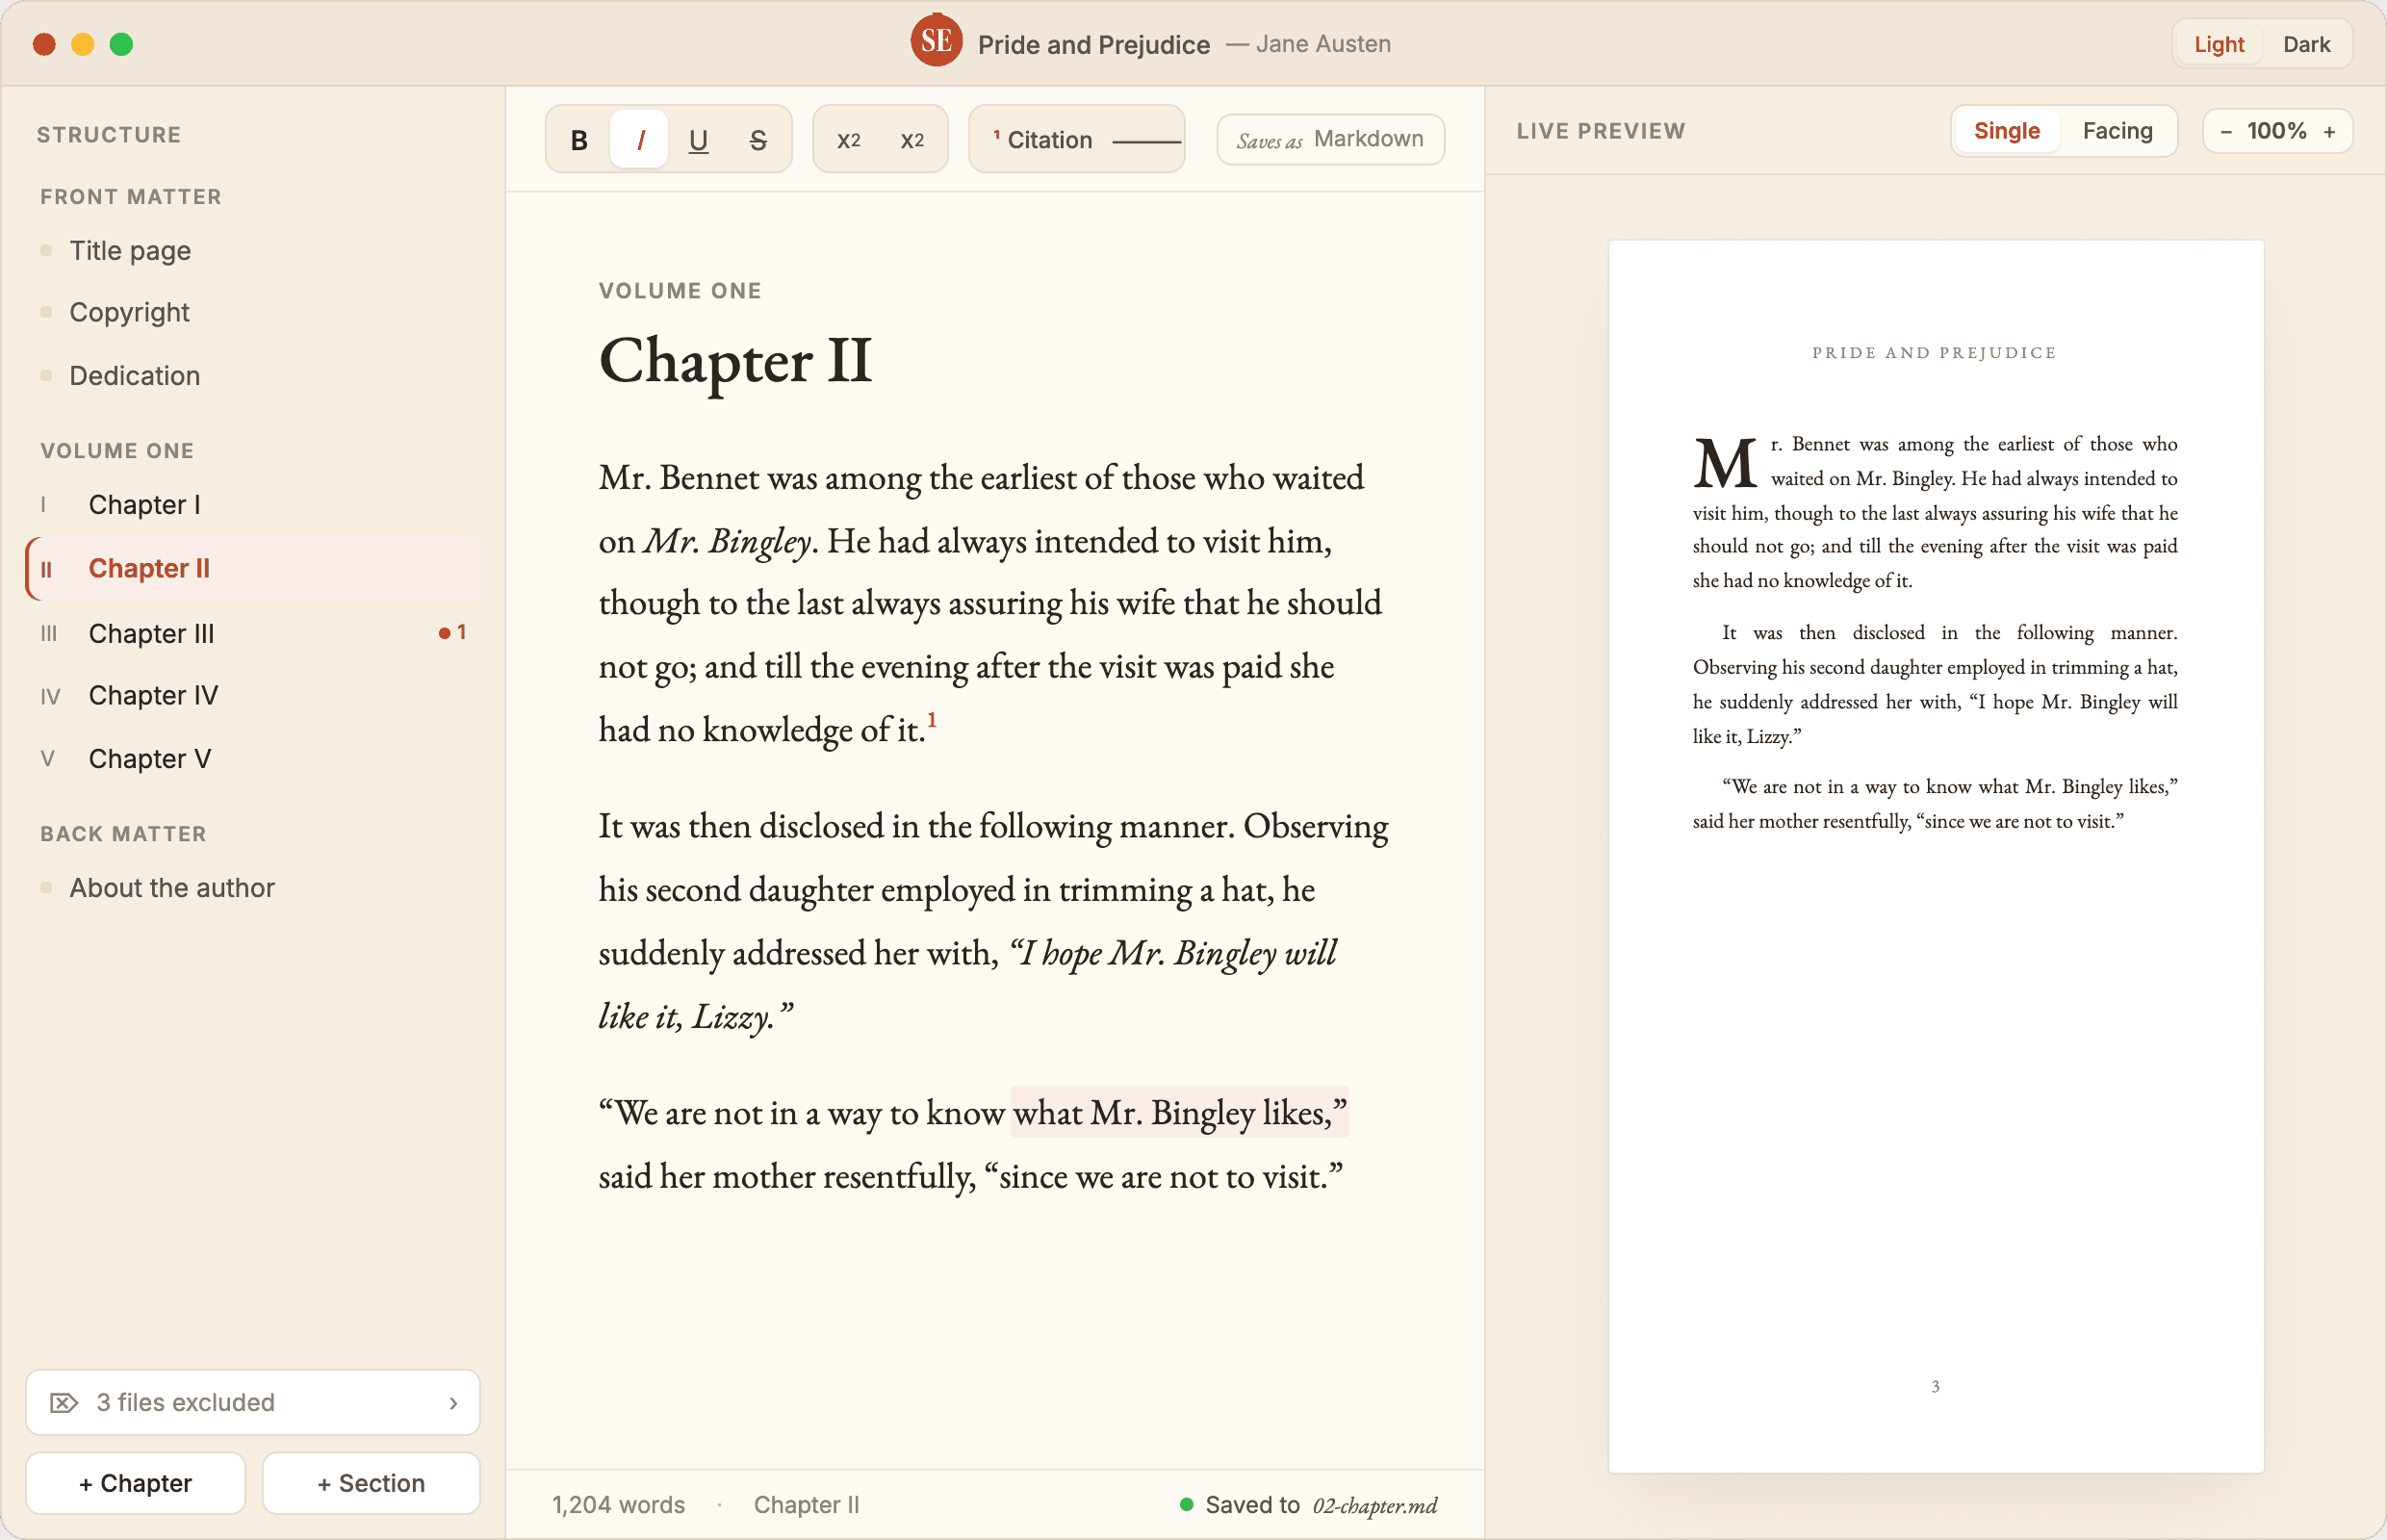The height and width of the screenshot is (1540, 2387).
Task: Click the Pride and Prejudice title
Action: click(1093, 45)
